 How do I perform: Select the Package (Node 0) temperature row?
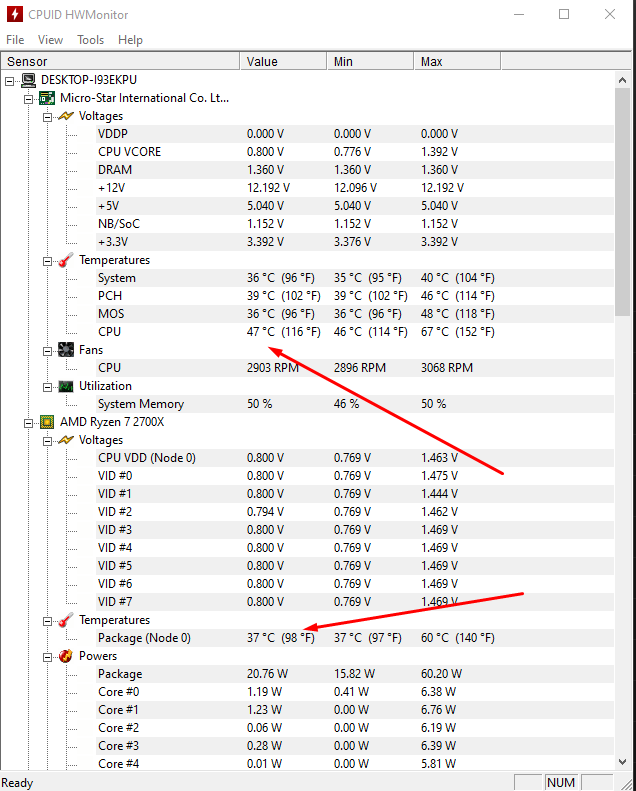[355, 638]
